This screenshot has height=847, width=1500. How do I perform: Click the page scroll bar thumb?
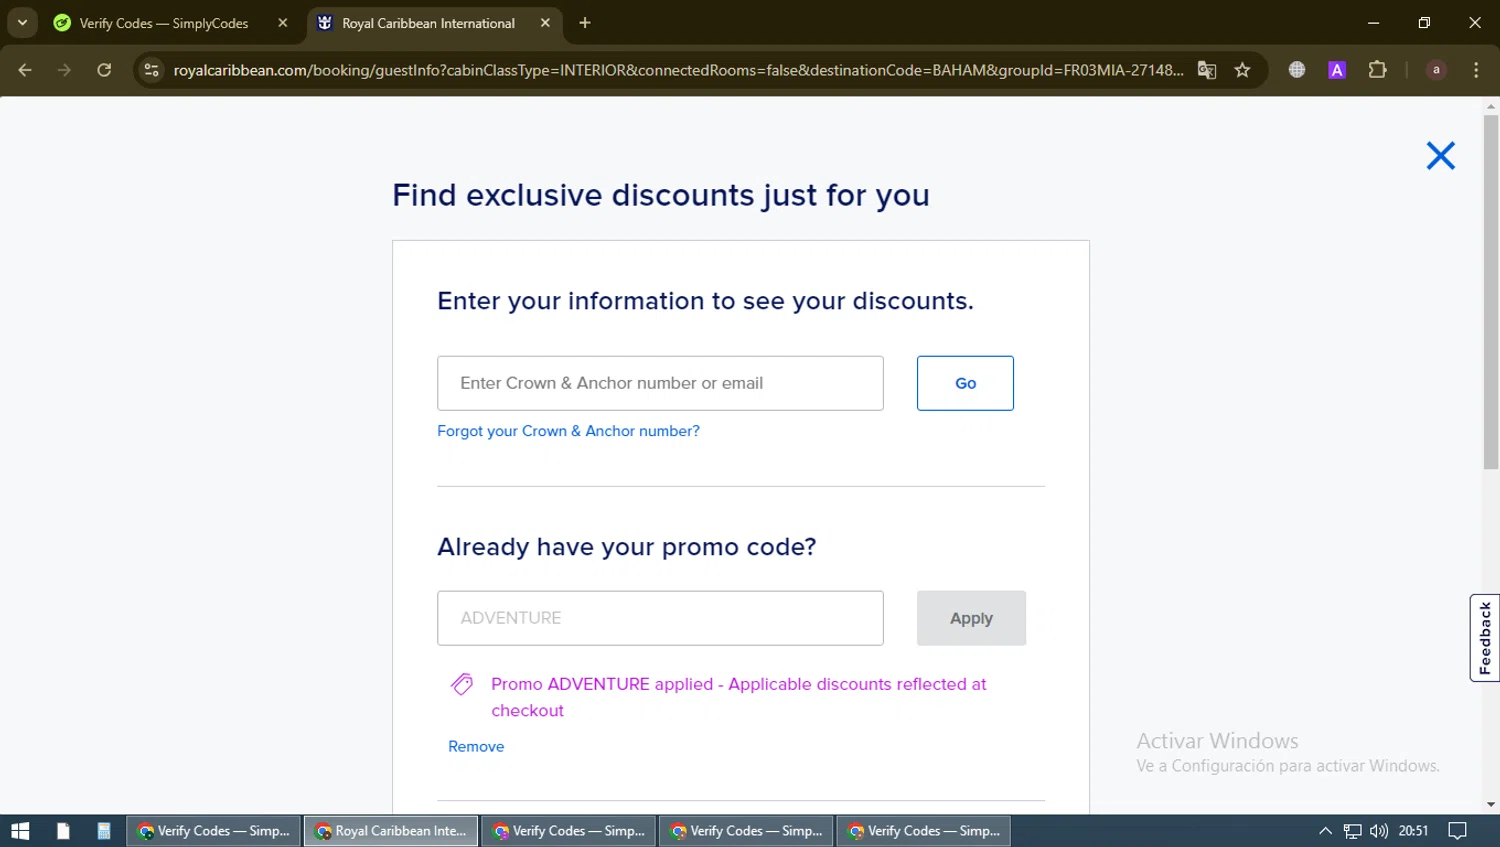click(1491, 292)
